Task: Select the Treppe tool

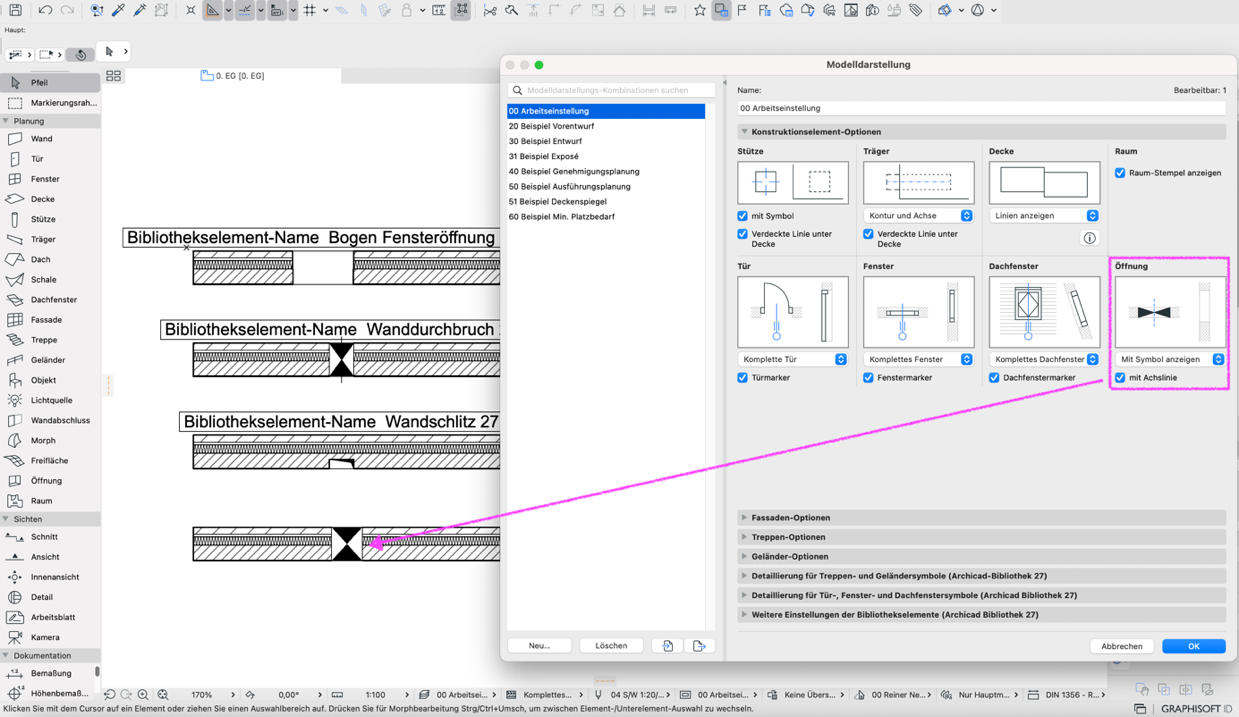Action: click(x=50, y=340)
